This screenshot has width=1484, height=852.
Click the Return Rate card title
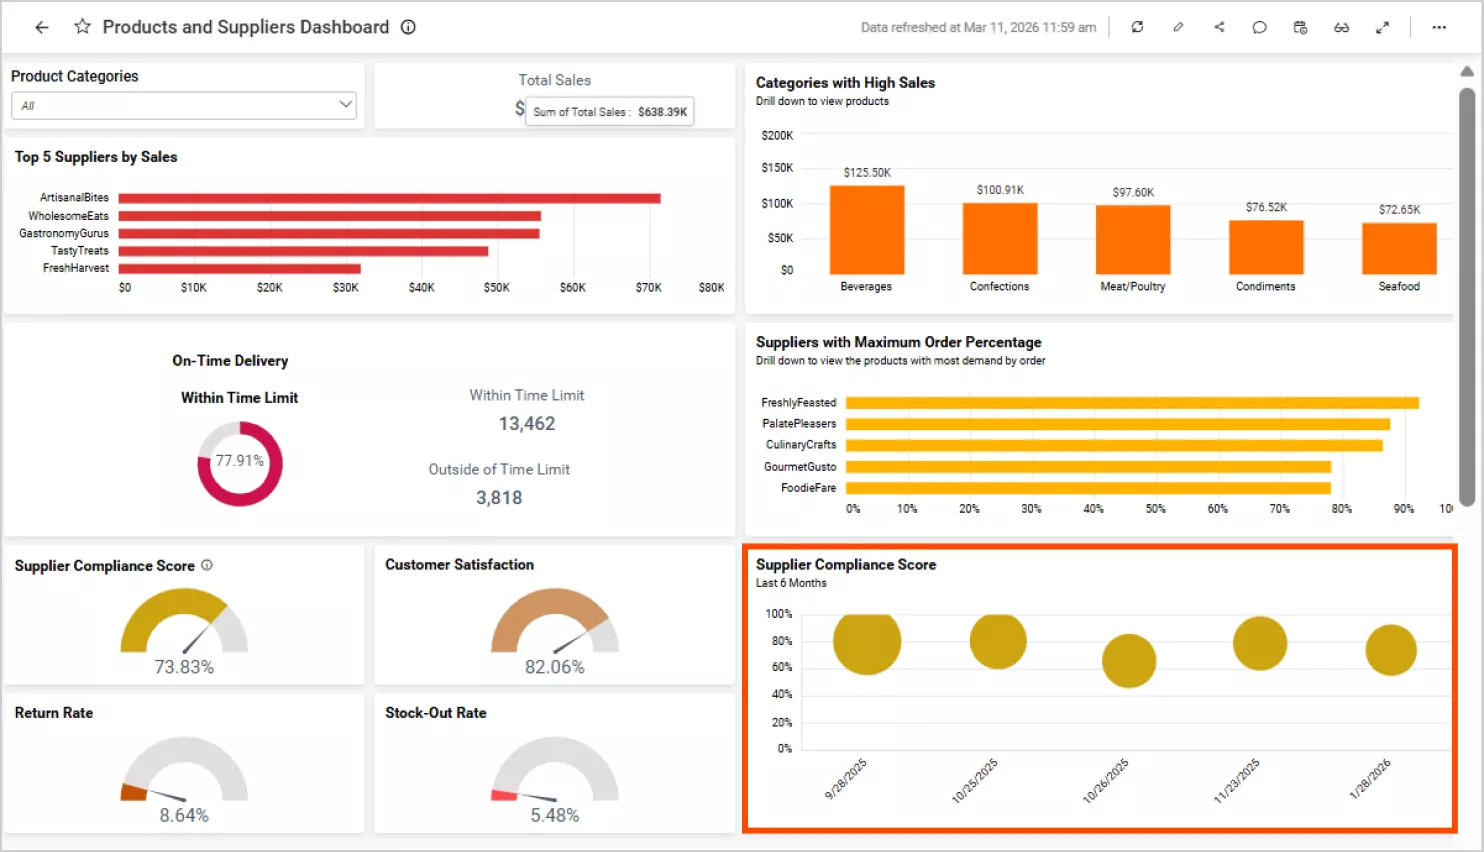(54, 713)
